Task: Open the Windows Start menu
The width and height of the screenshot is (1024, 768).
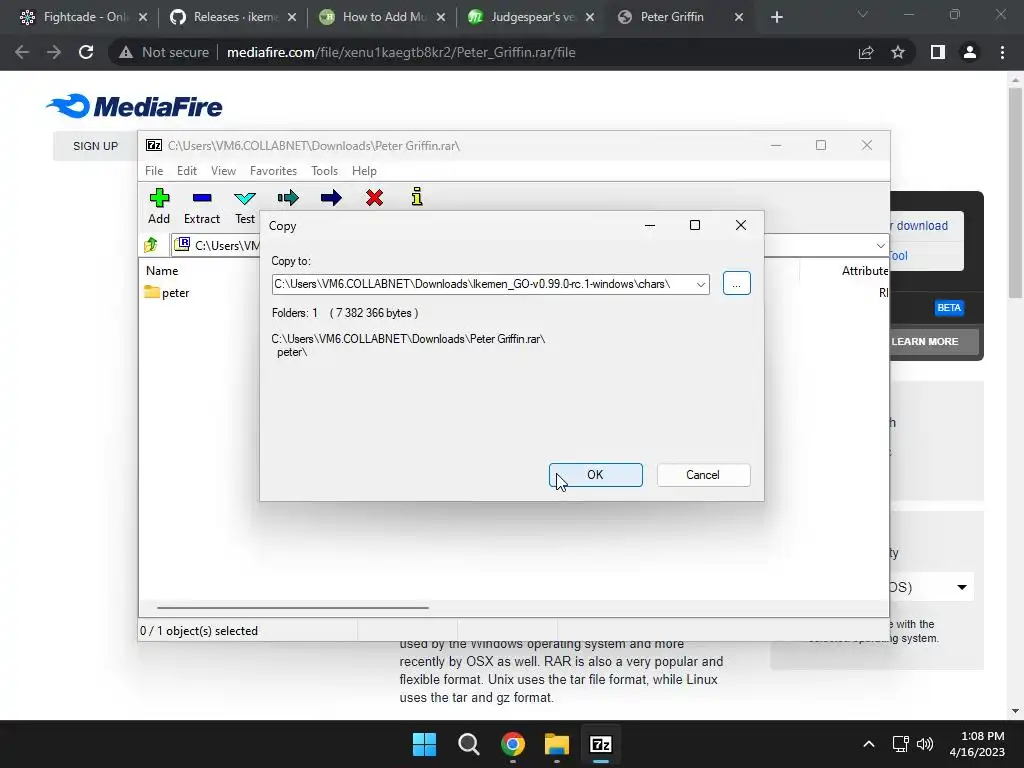Action: coord(424,744)
